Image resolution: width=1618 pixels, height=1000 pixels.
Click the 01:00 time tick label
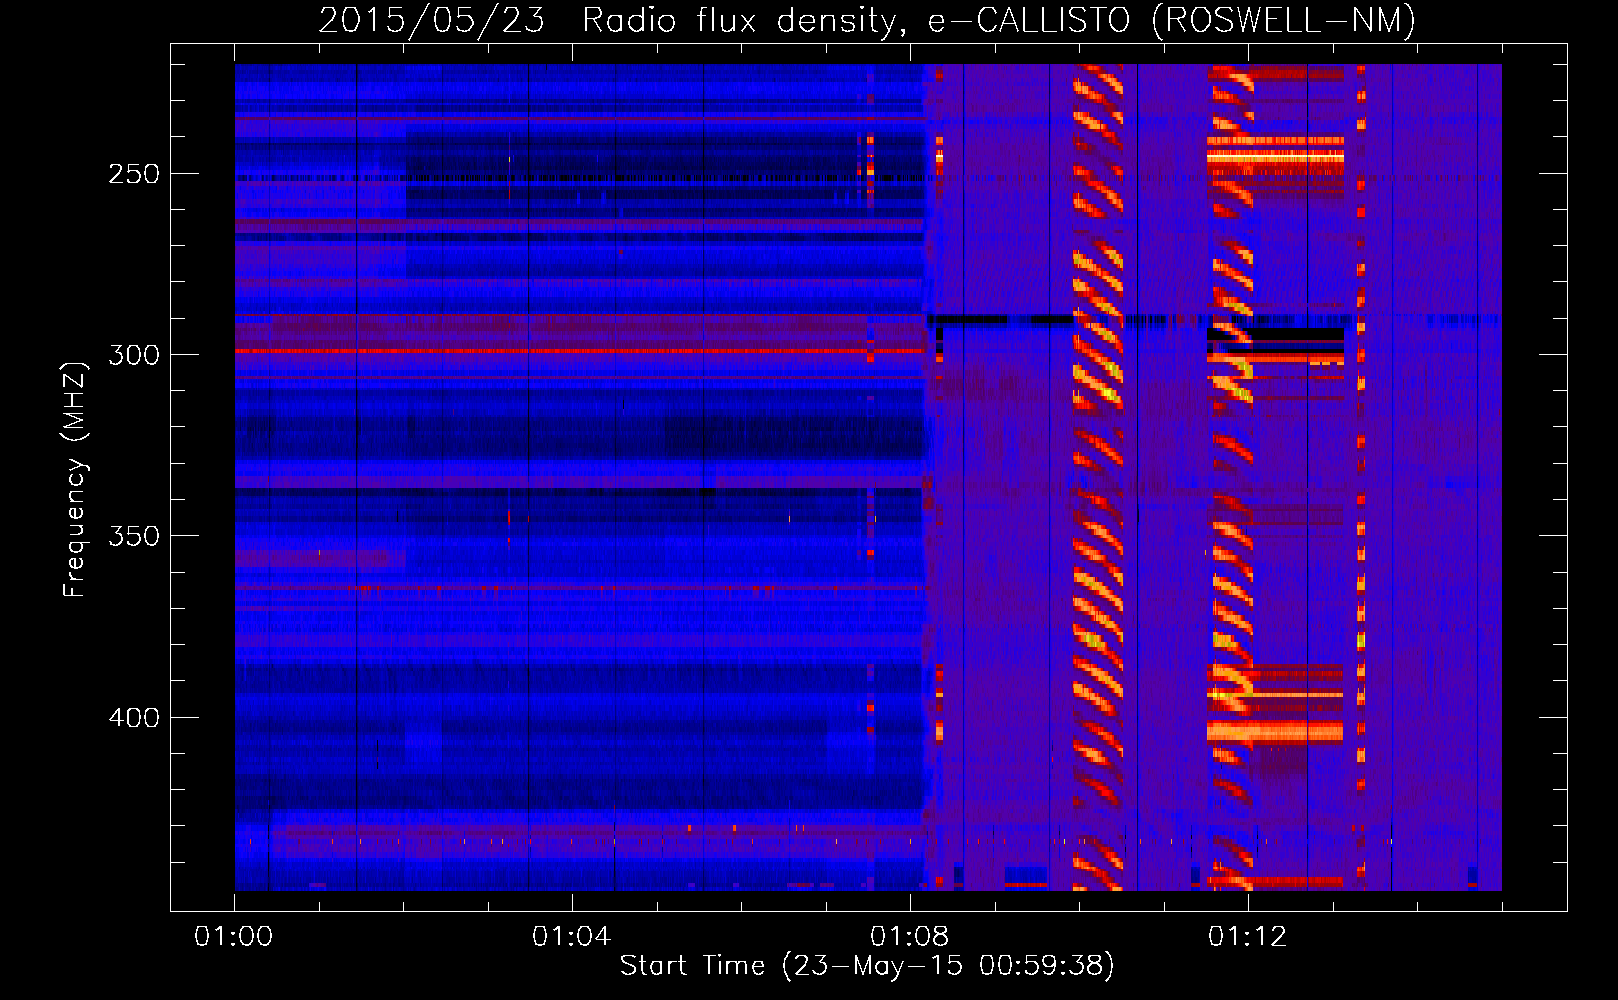coord(234,937)
